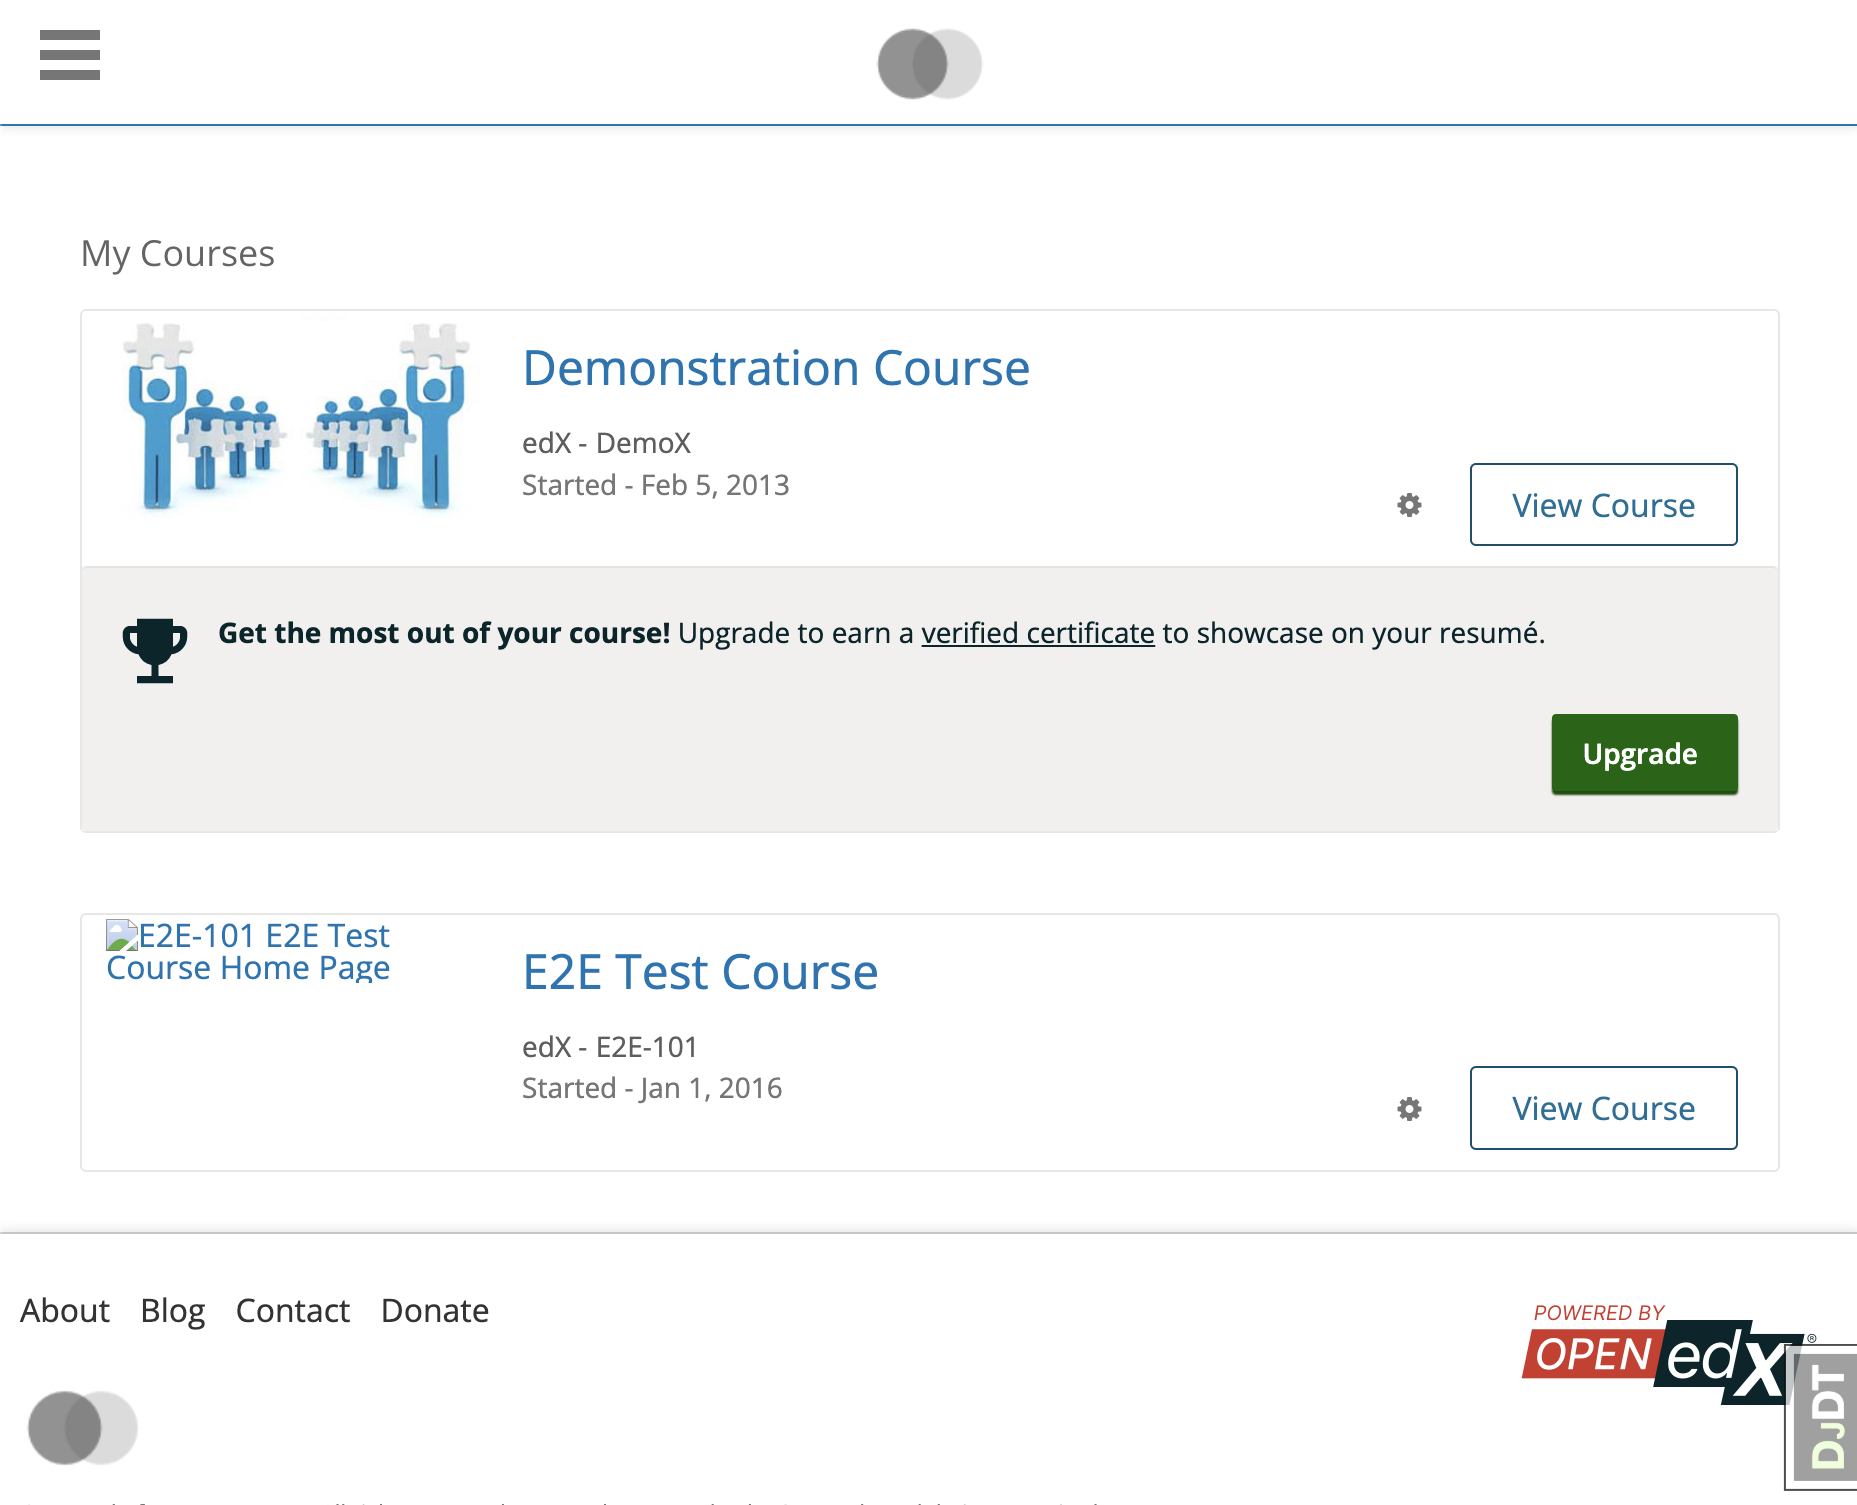Click the trophy icon in the upgrade banner

pos(154,648)
